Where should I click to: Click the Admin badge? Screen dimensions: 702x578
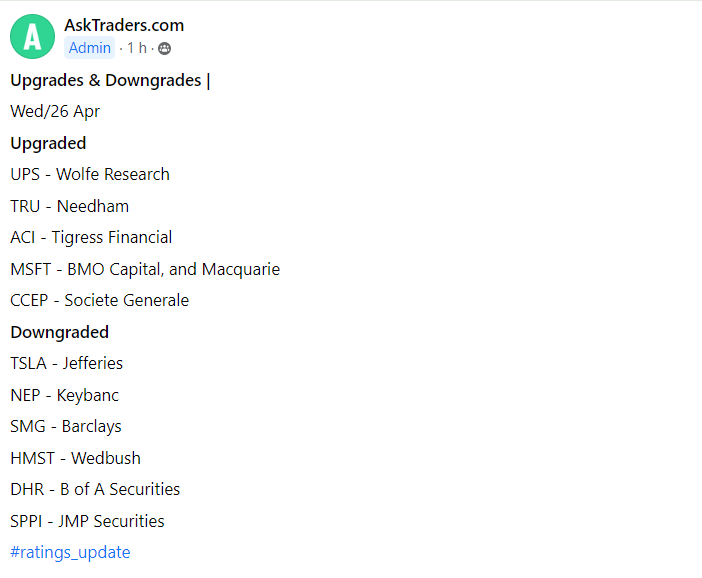(89, 48)
